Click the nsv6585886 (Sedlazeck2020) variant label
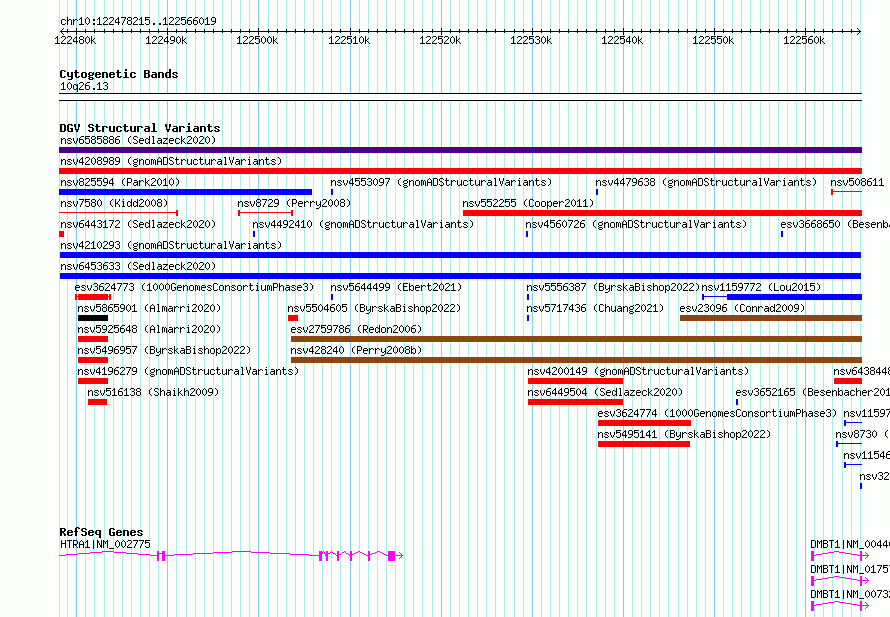The image size is (890, 617). 138,140
